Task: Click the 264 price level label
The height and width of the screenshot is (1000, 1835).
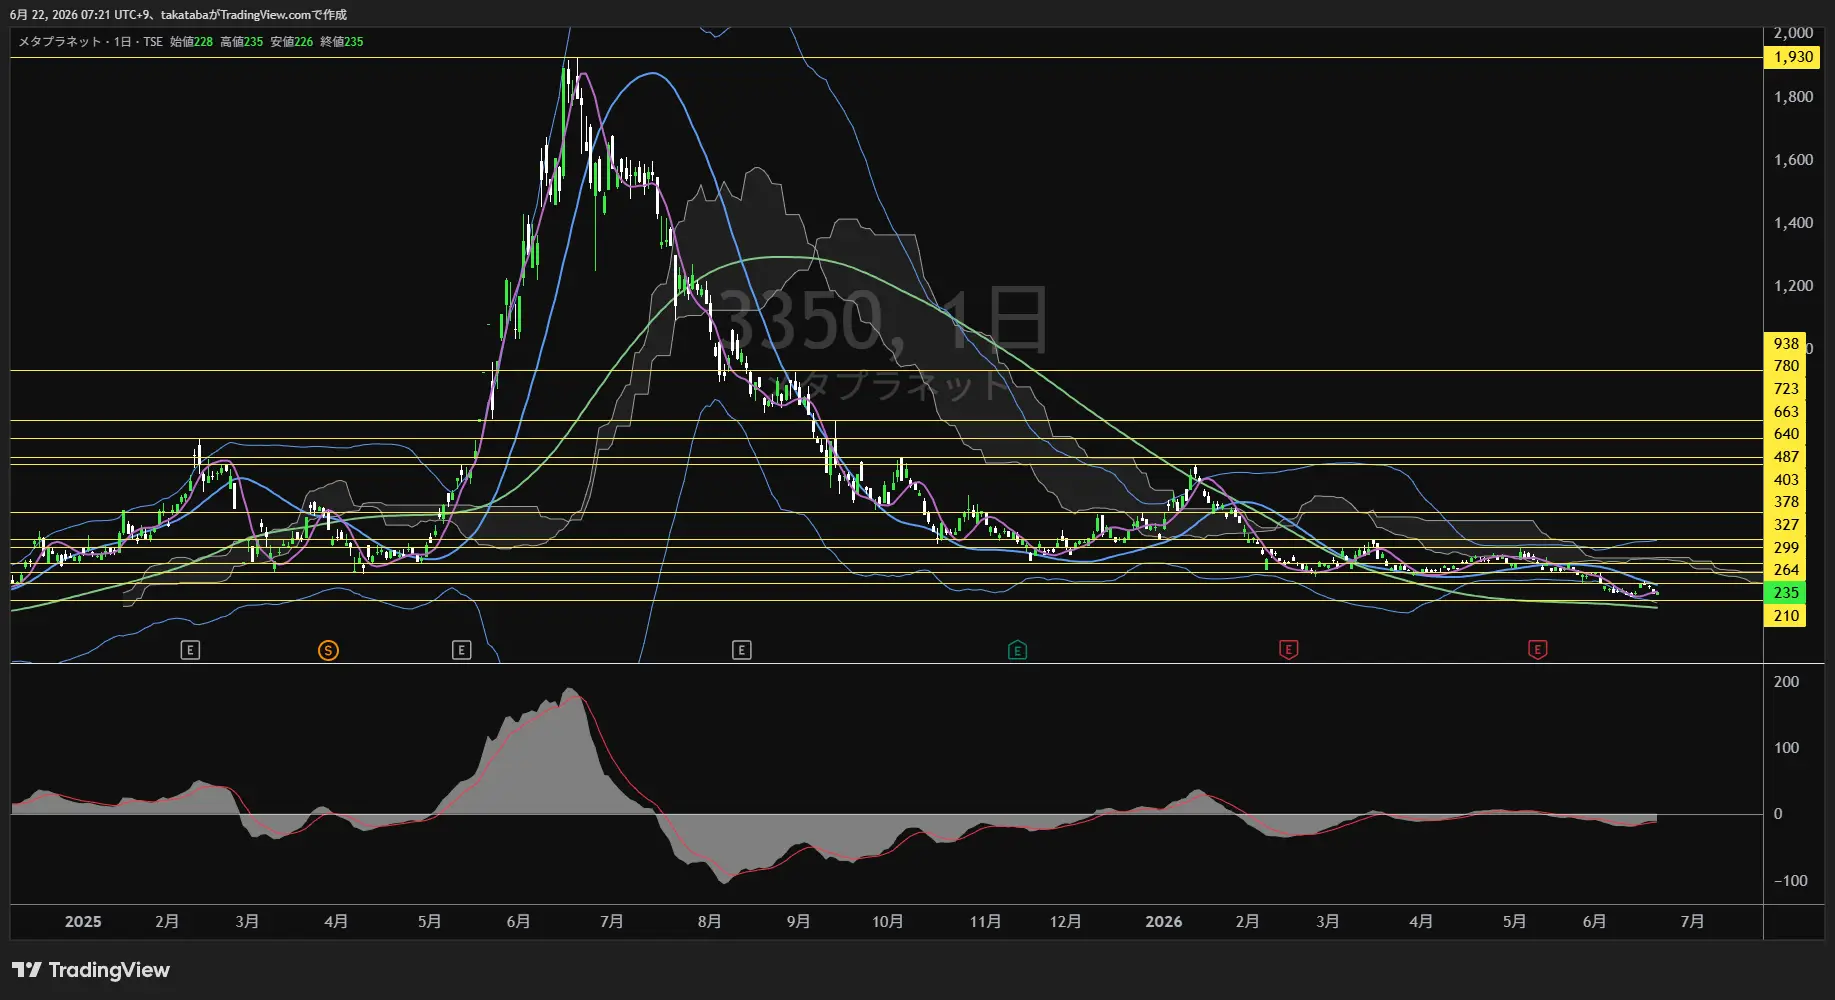Action: pyautogui.click(x=1785, y=570)
